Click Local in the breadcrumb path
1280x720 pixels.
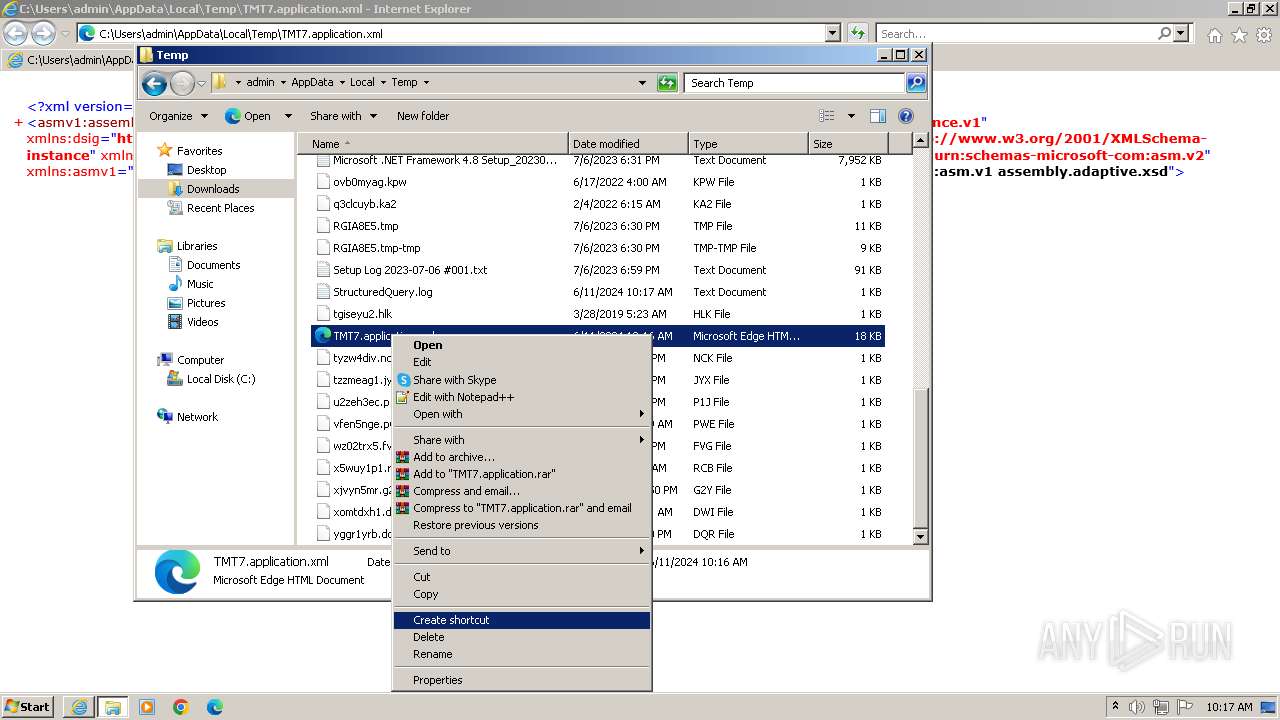[362, 83]
